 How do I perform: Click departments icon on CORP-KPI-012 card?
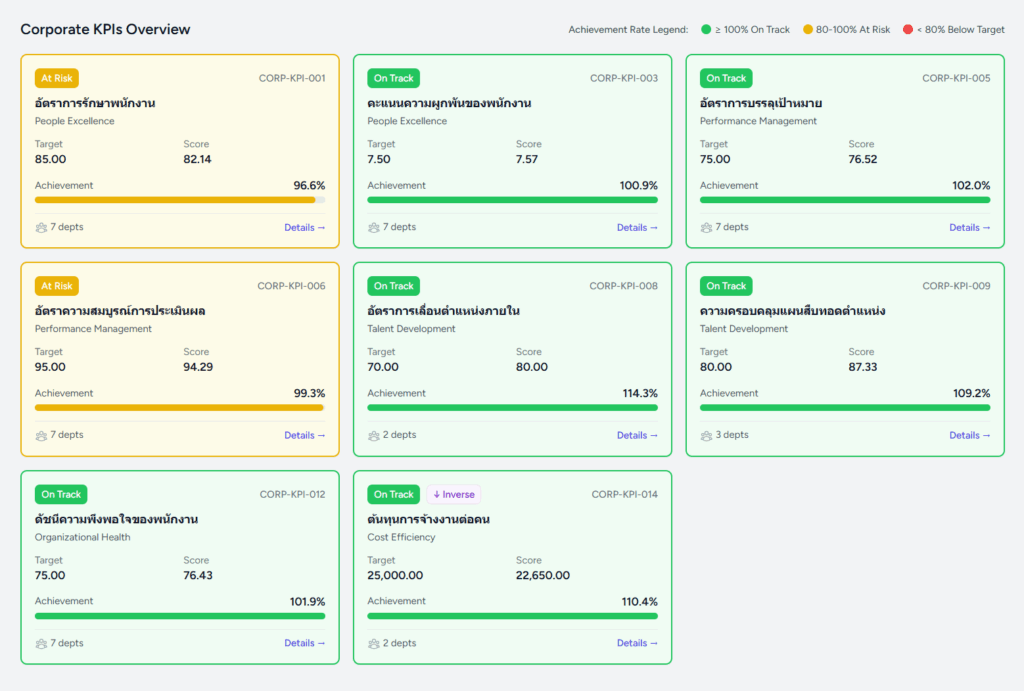coord(41,644)
